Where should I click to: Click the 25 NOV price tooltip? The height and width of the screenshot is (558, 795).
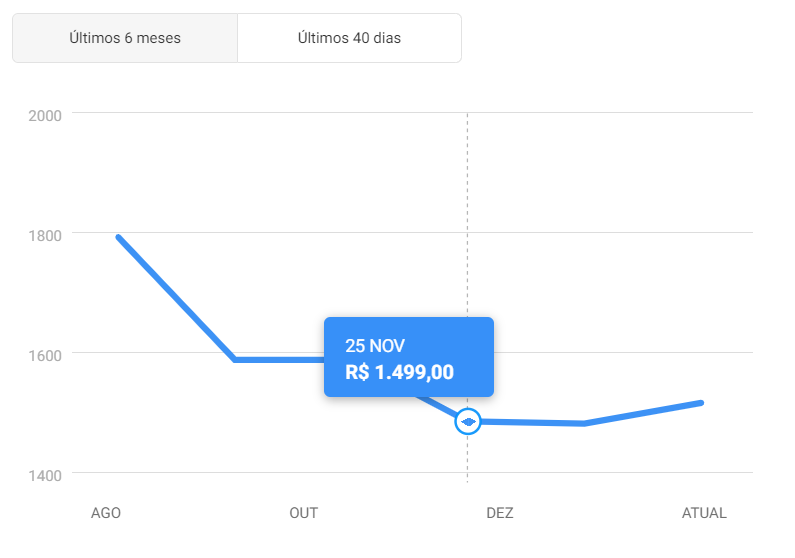click(x=409, y=357)
